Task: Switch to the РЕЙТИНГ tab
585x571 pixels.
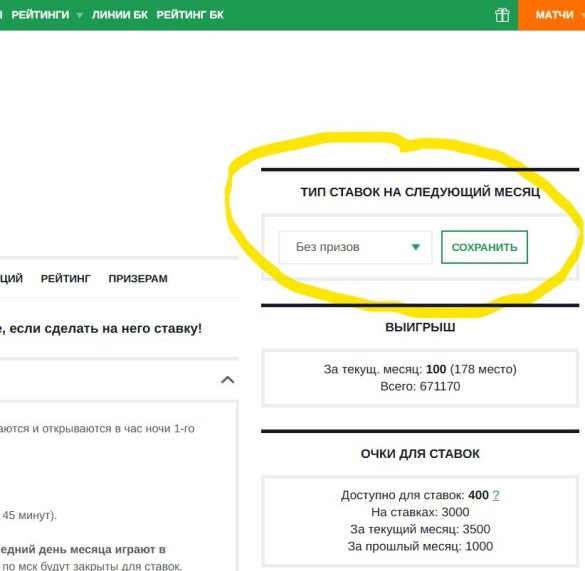Action: (x=66, y=279)
